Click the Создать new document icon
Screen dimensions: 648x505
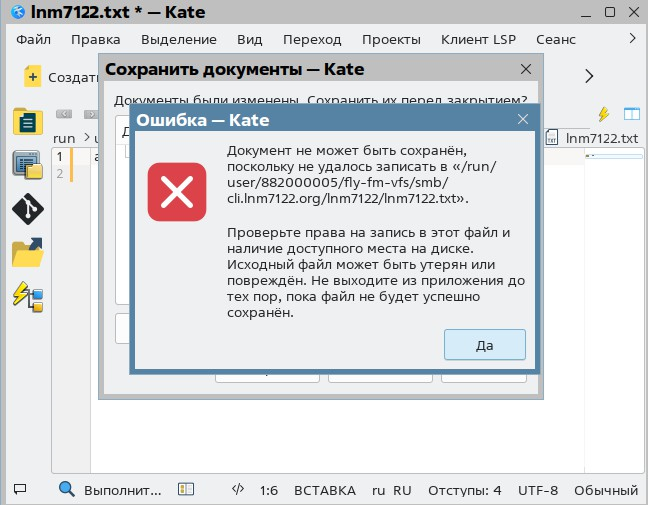32,76
